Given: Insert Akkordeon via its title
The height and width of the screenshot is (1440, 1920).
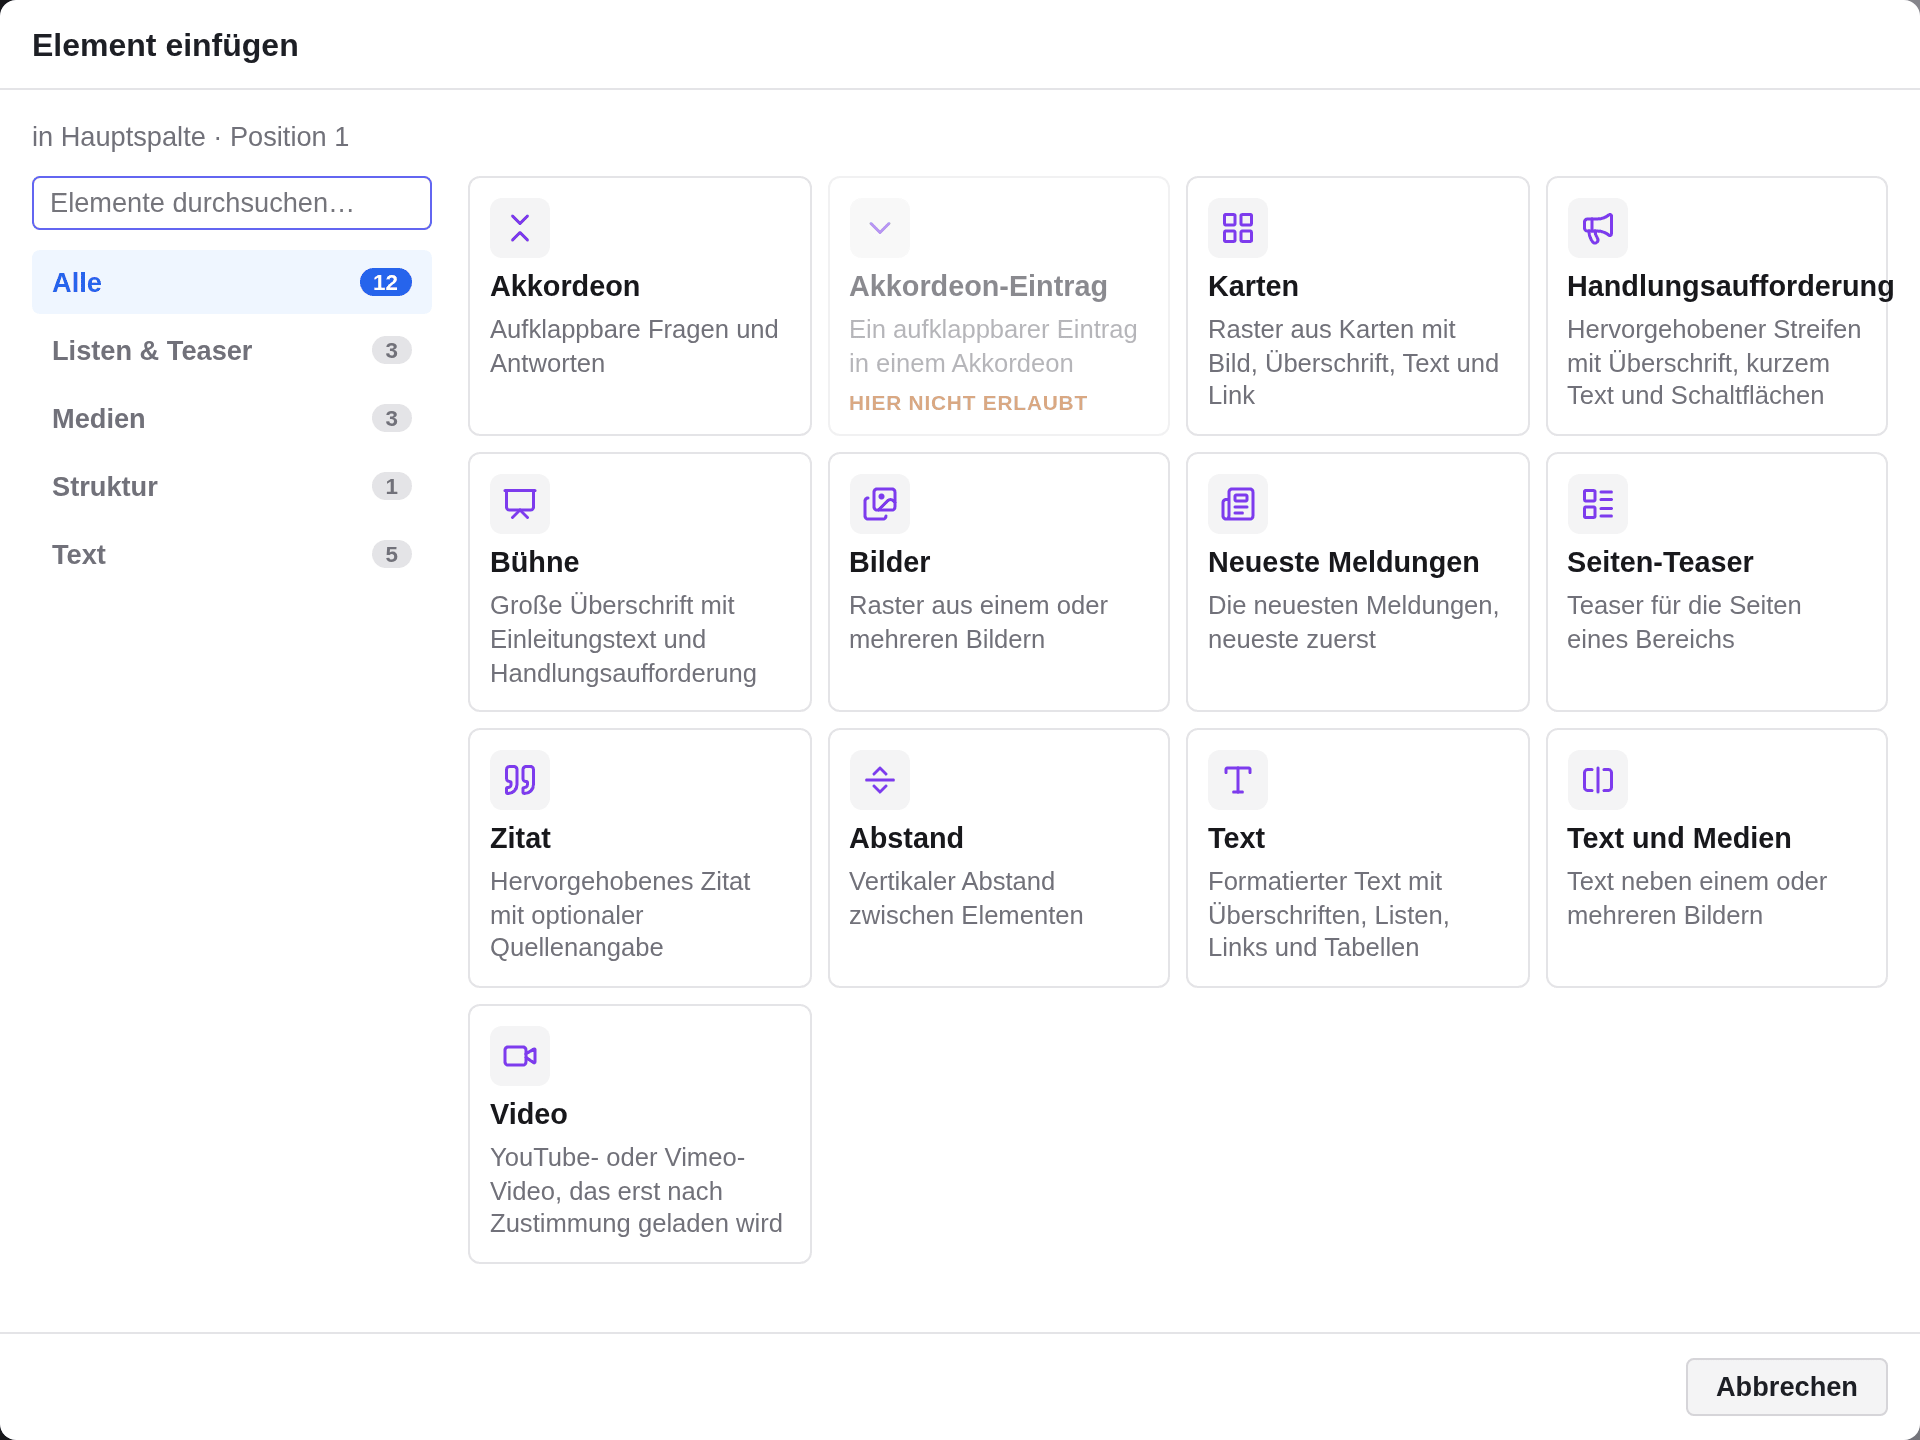Looking at the screenshot, I should (565, 286).
